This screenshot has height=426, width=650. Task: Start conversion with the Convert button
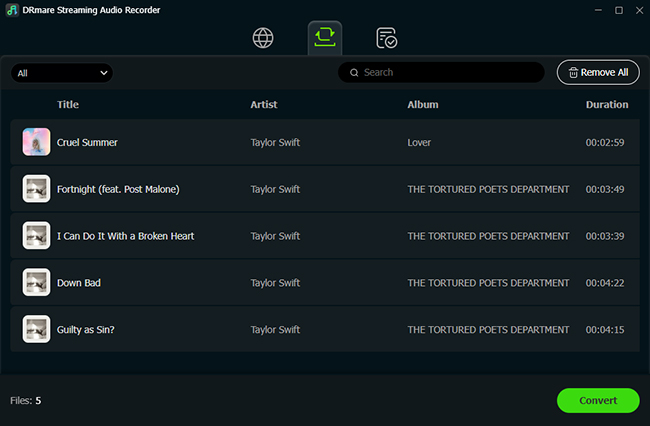tap(597, 400)
